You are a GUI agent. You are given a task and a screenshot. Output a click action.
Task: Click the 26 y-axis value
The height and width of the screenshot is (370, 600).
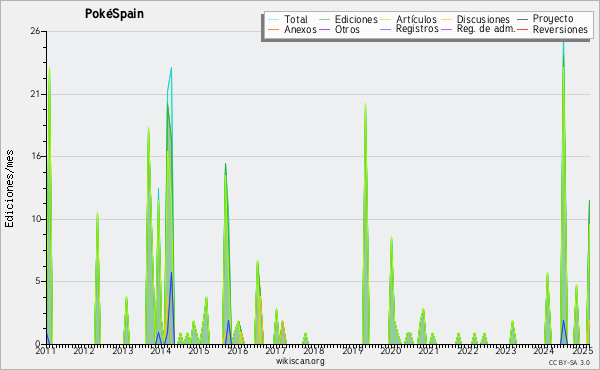coord(36,31)
